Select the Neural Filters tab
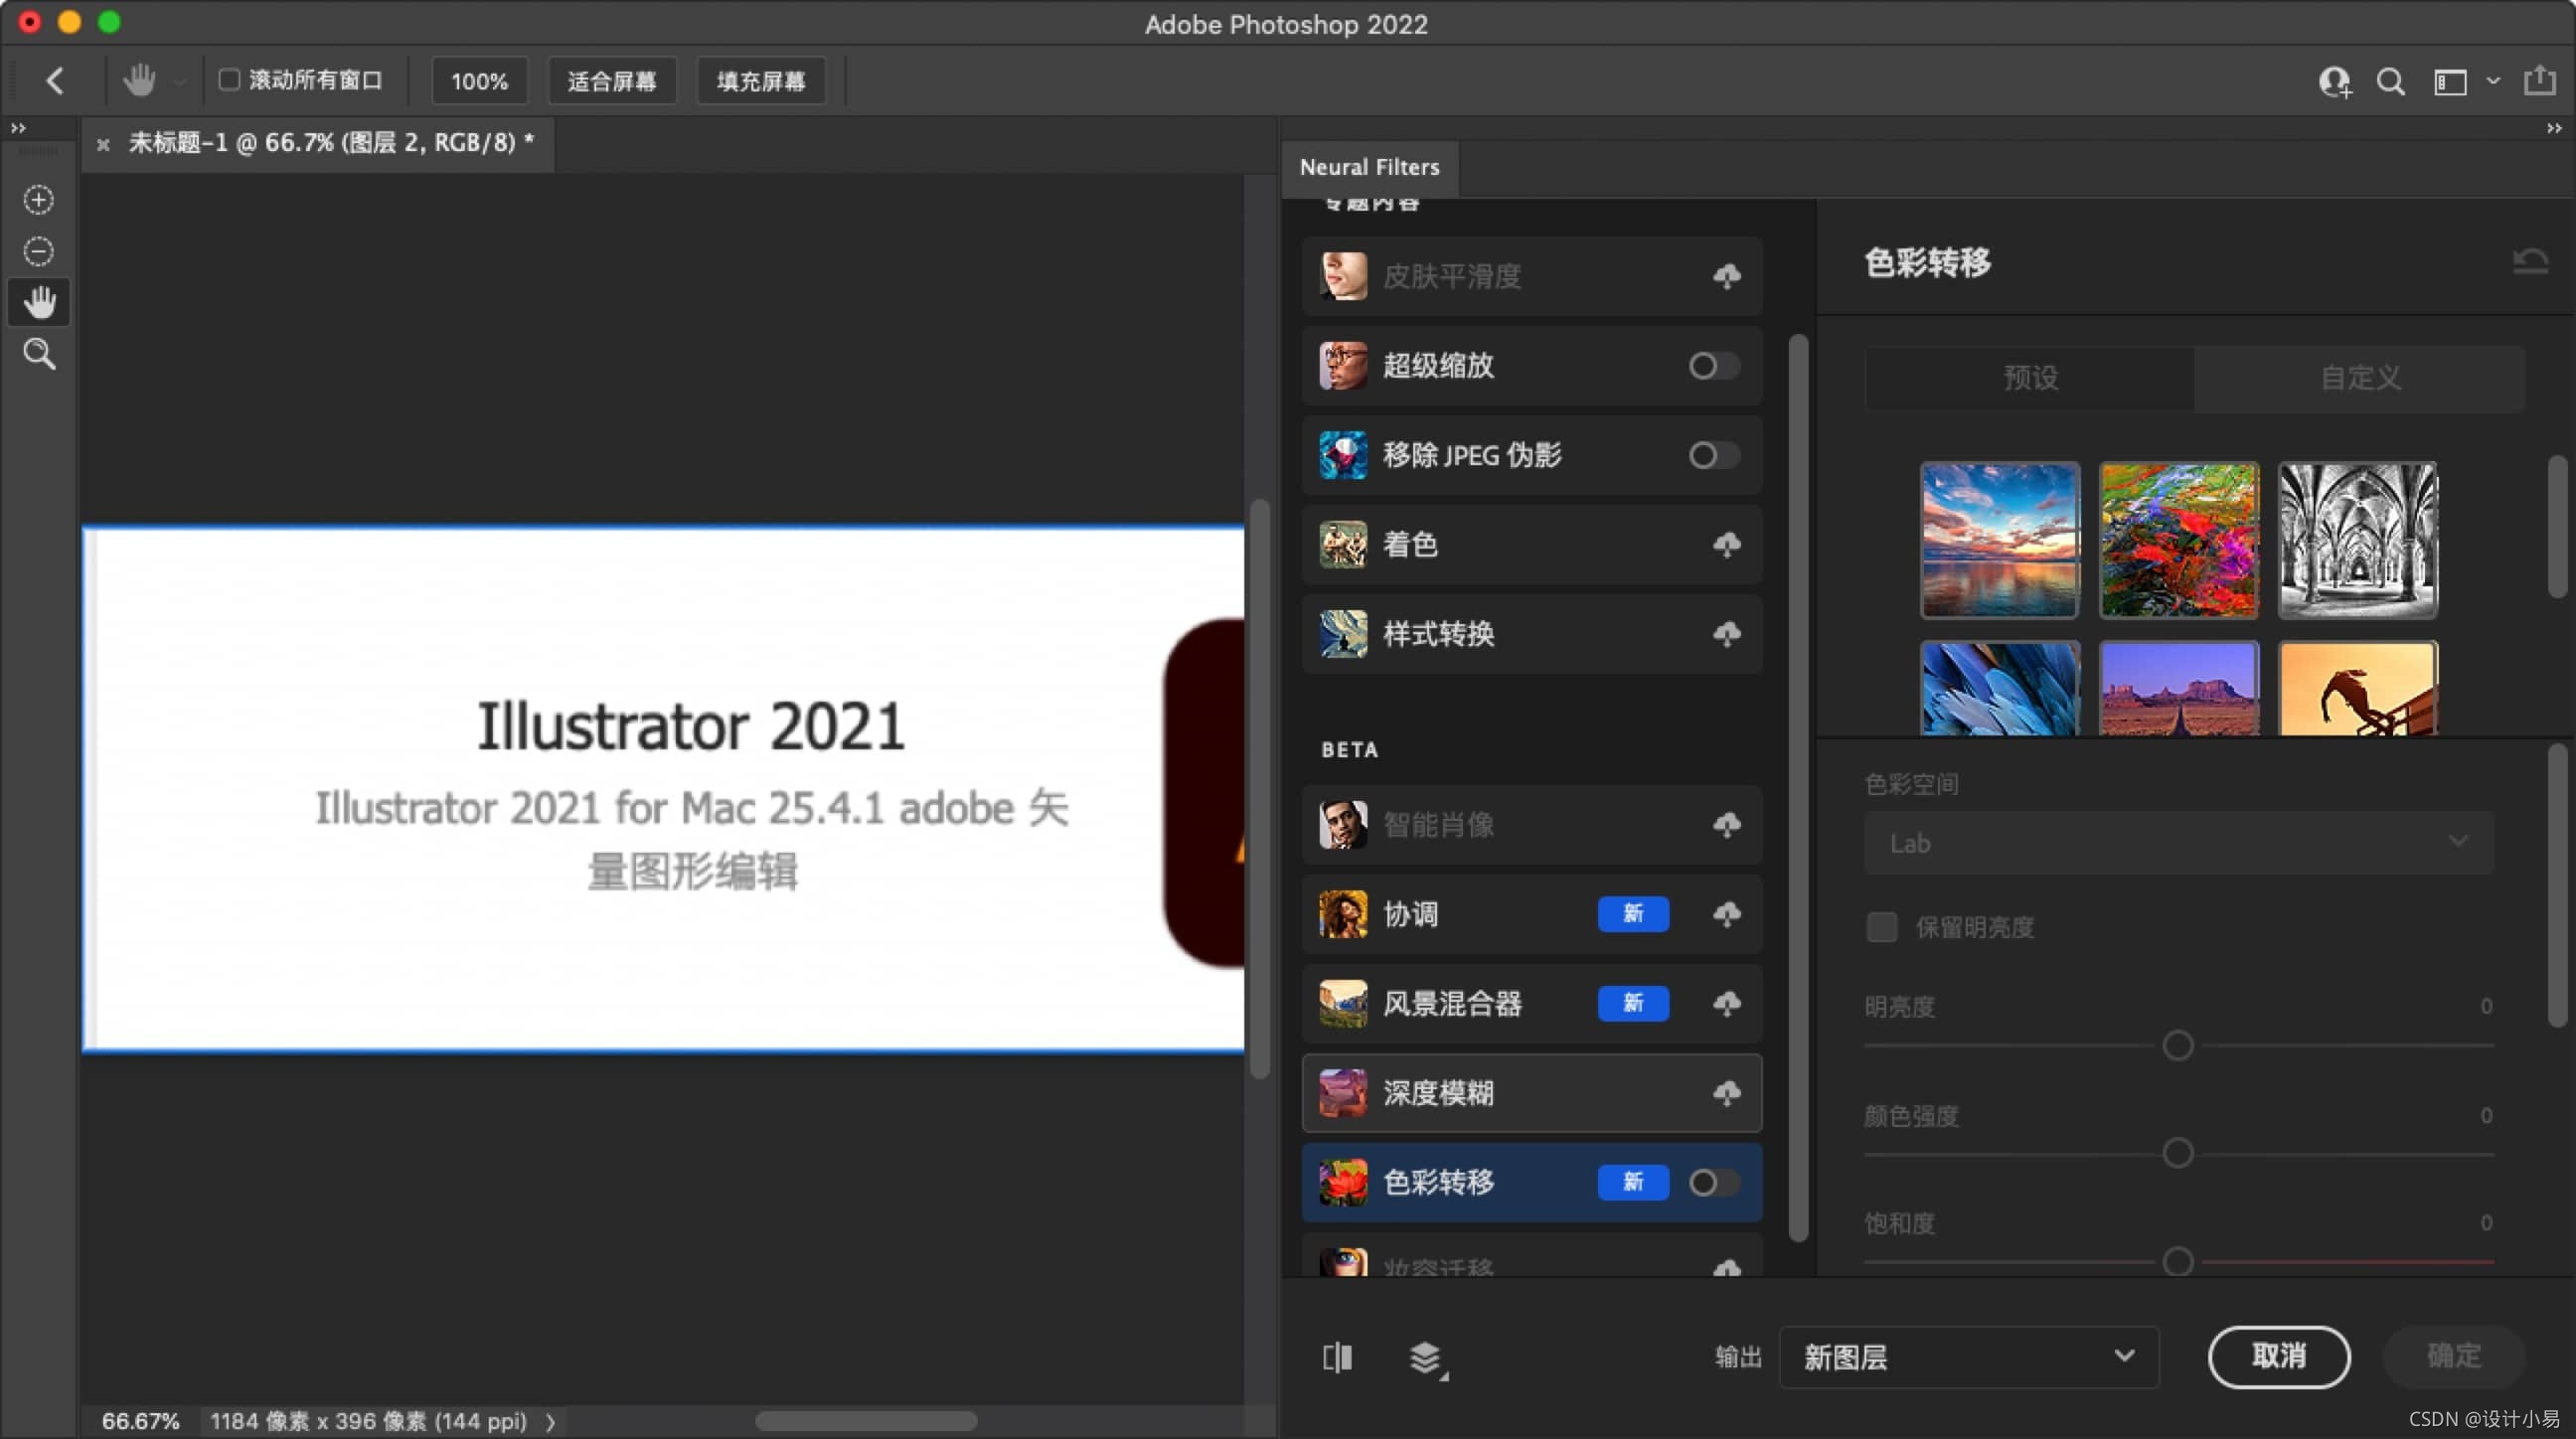 pos(1369,167)
